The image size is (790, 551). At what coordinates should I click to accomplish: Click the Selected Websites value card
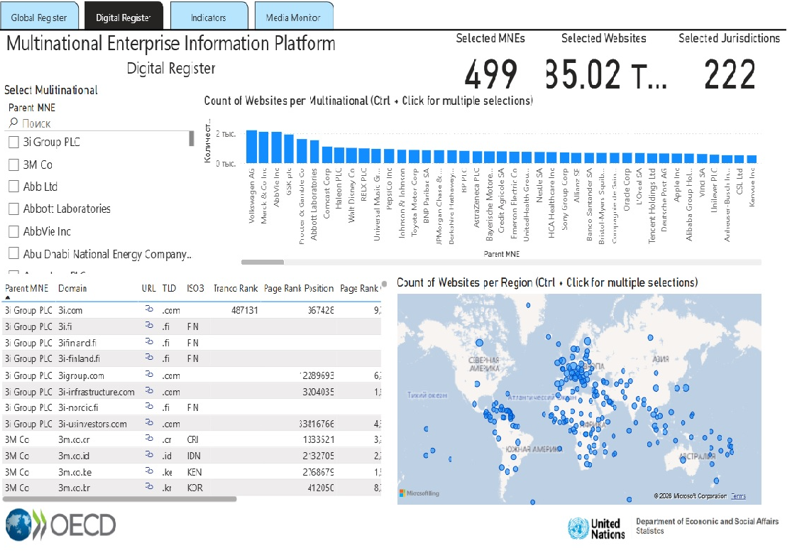[x=606, y=74]
